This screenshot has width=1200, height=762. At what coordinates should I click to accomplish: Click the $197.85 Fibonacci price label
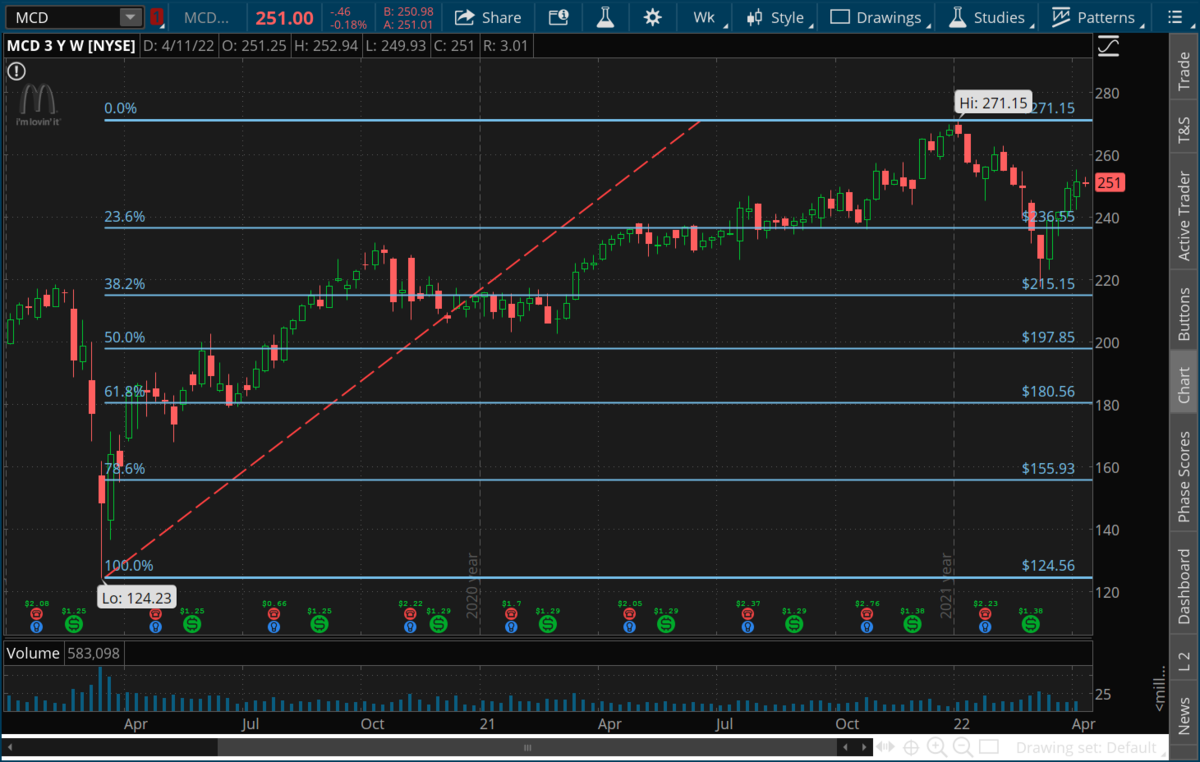pos(1048,337)
